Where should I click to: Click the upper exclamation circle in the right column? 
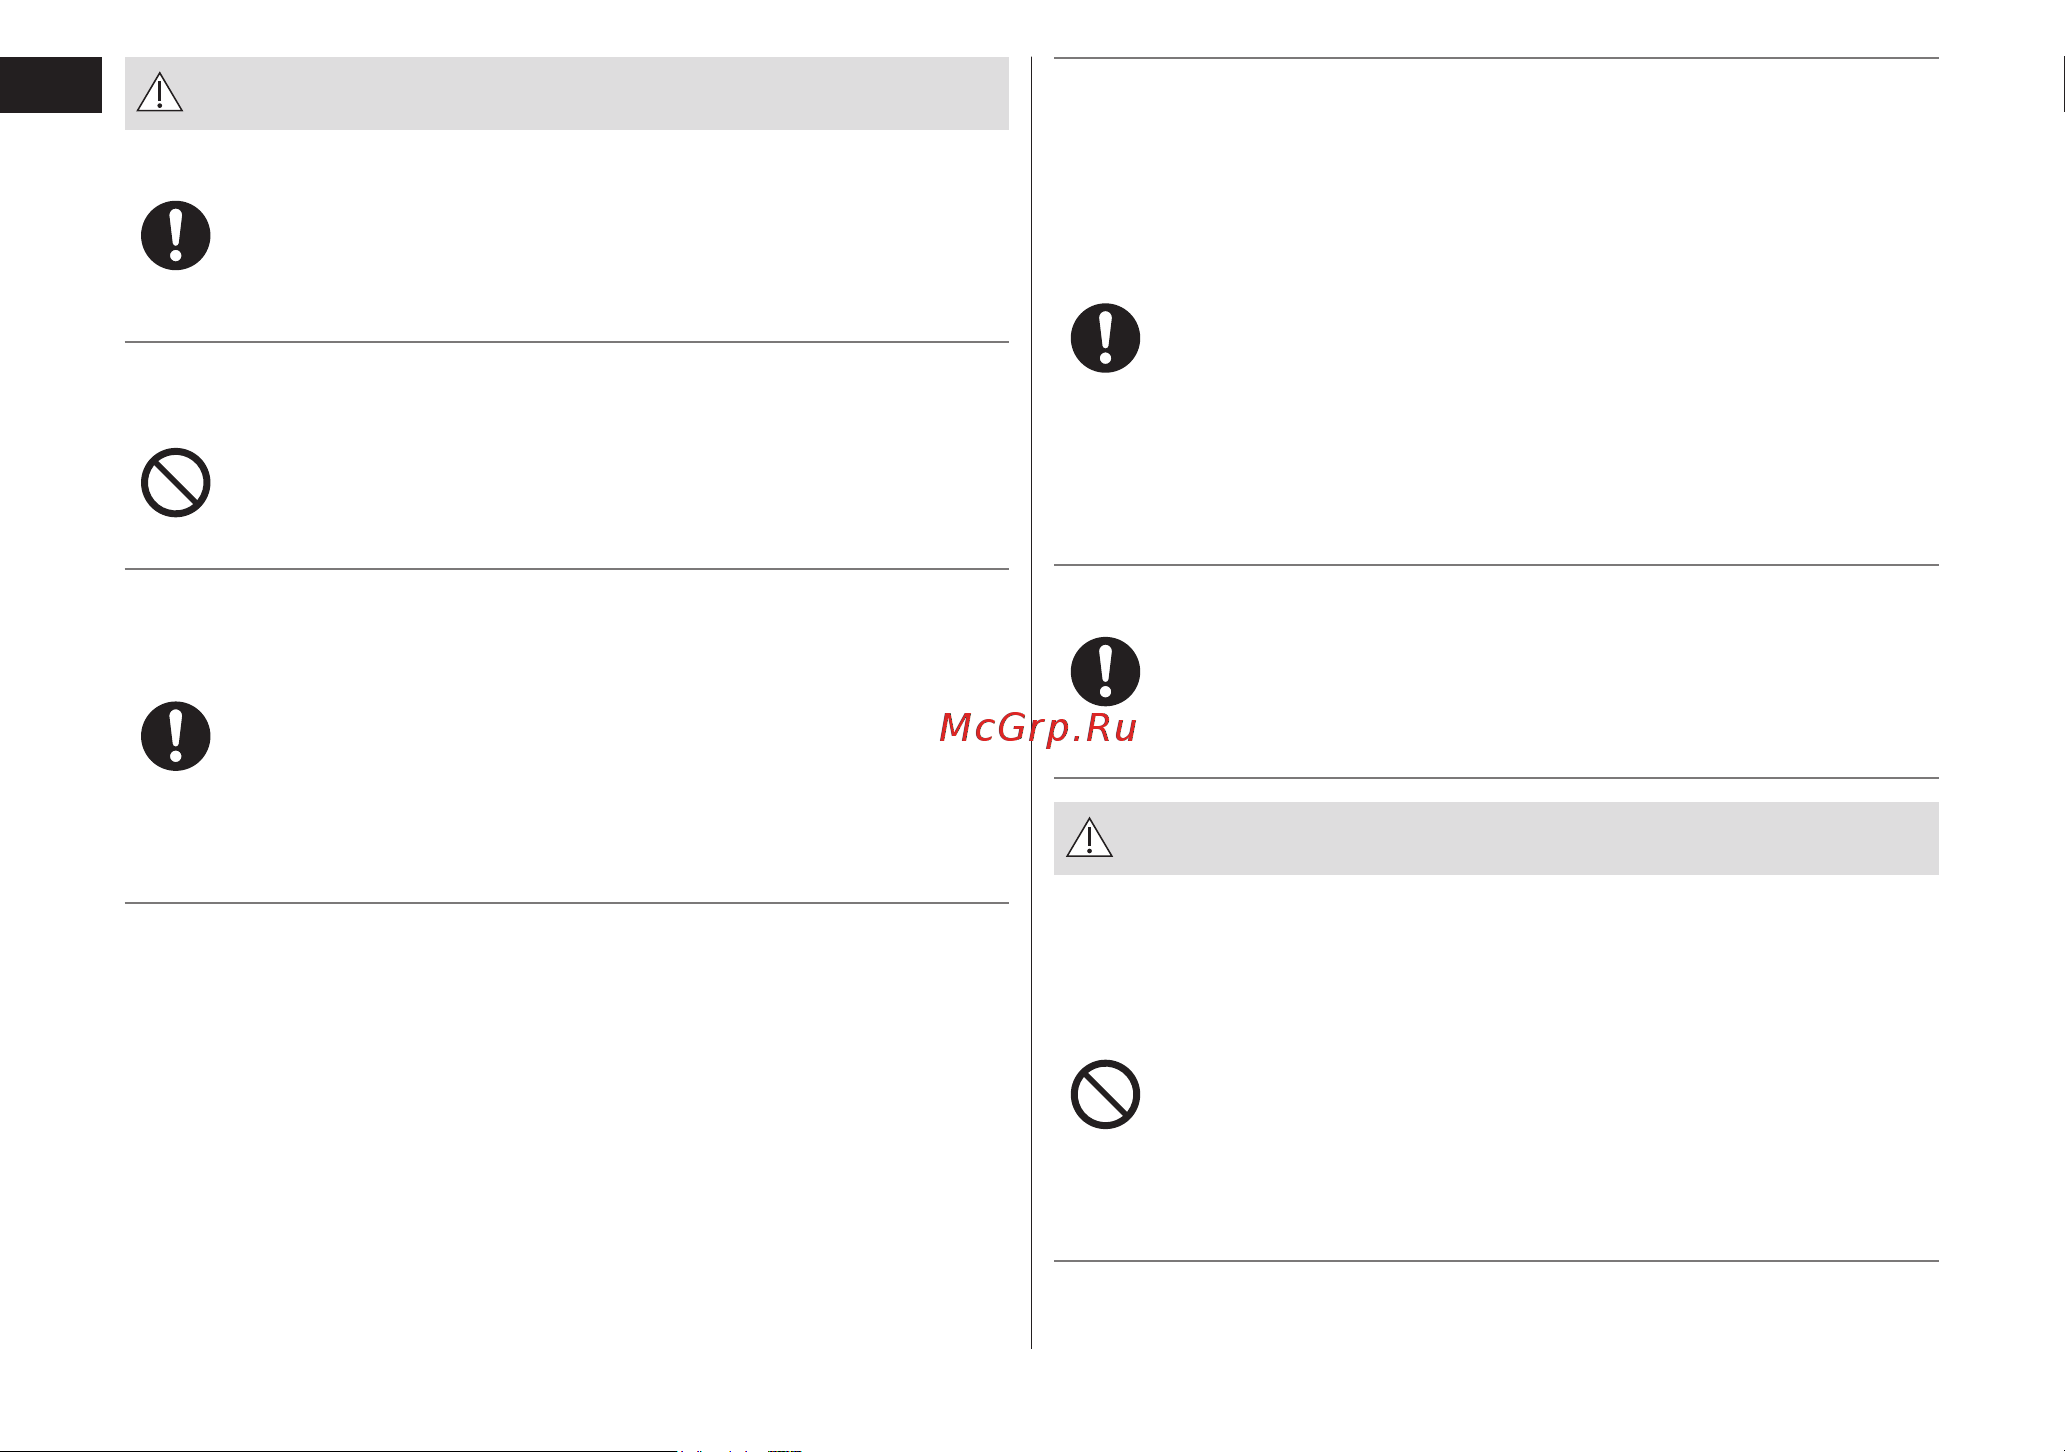[1106, 338]
